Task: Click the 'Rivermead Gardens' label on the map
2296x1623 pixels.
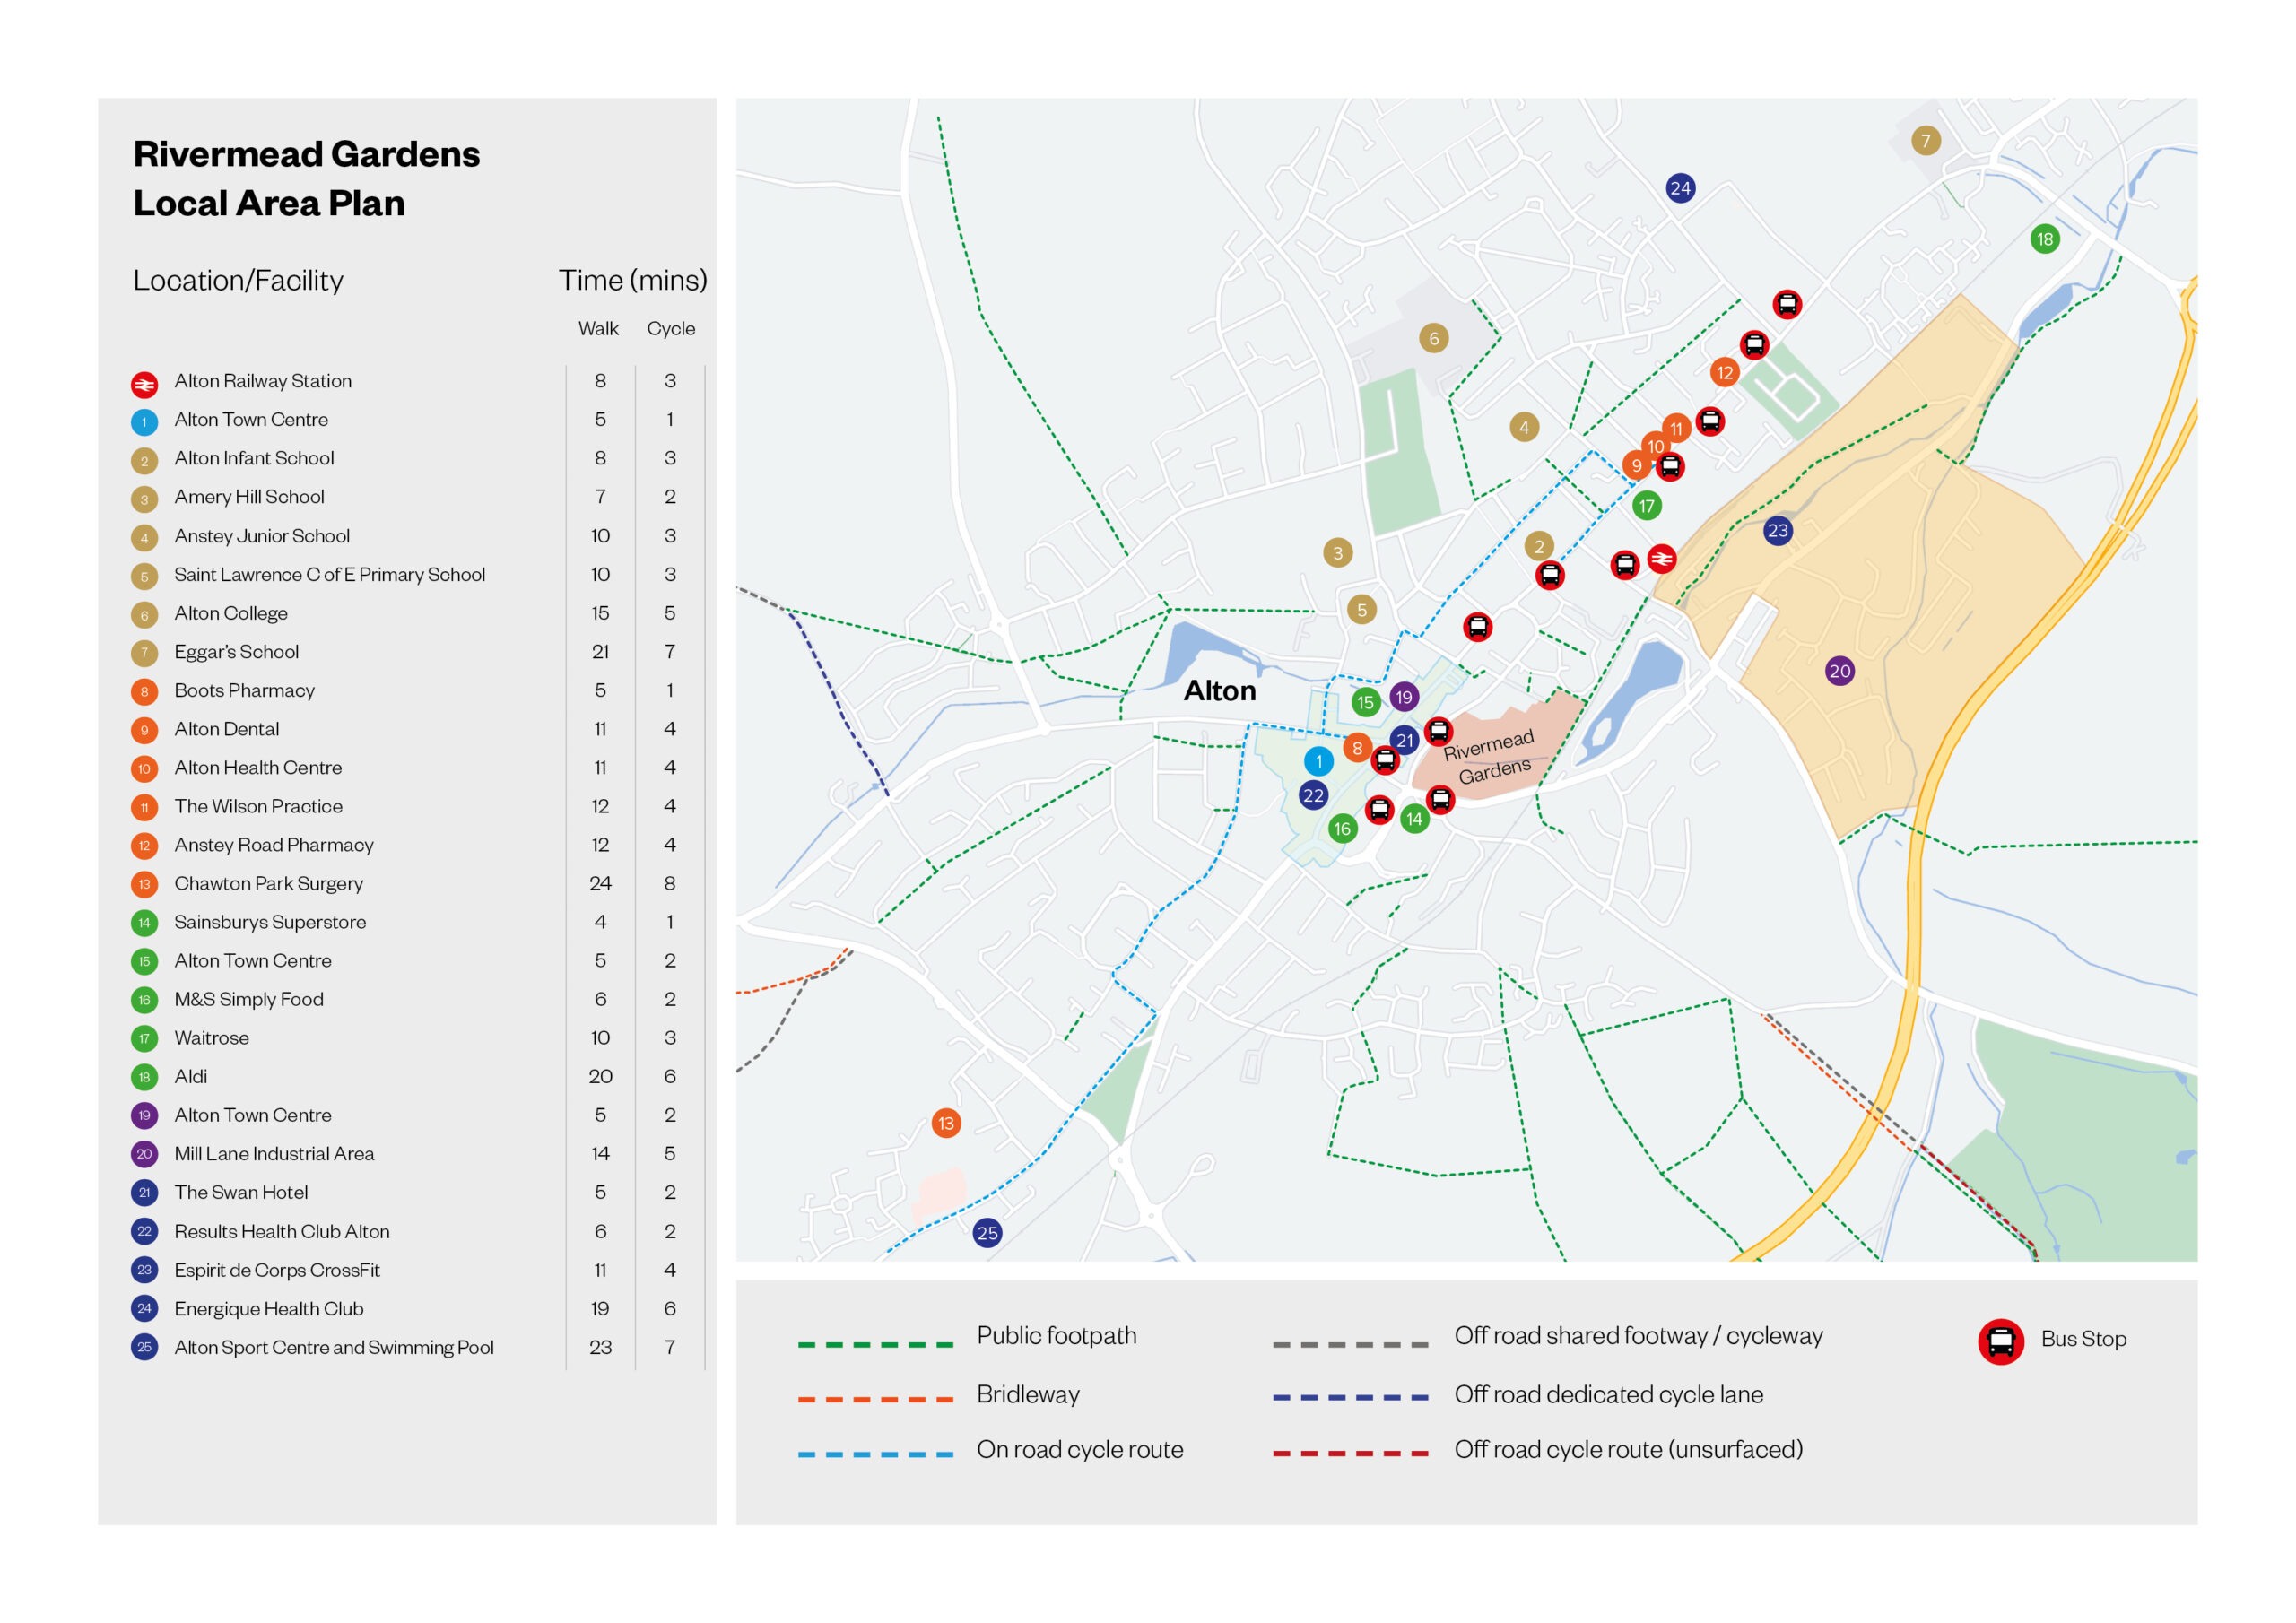Action: (x=1490, y=757)
